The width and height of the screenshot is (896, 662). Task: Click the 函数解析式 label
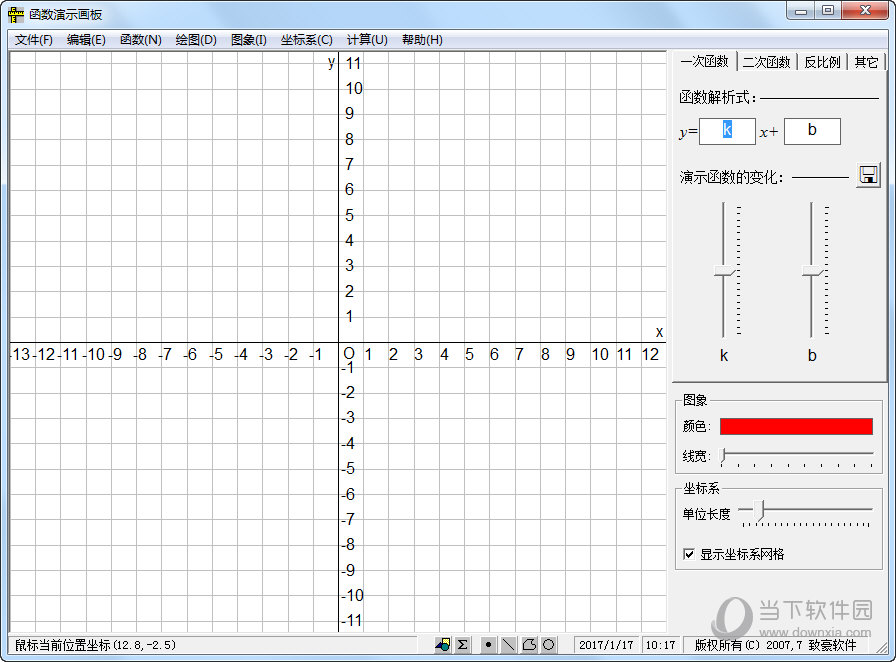tap(718, 97)
